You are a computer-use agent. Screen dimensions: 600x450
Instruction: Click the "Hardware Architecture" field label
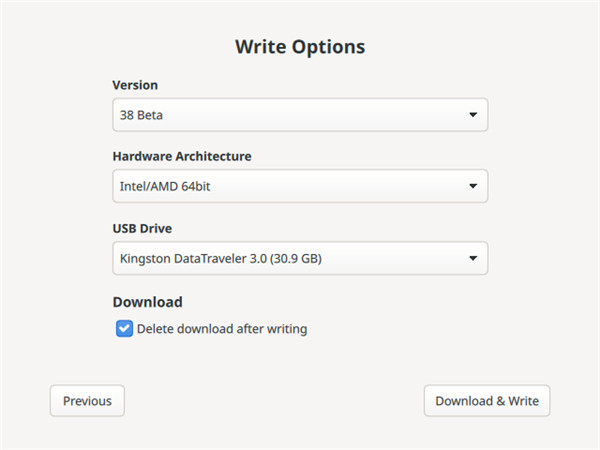(182, 156)
